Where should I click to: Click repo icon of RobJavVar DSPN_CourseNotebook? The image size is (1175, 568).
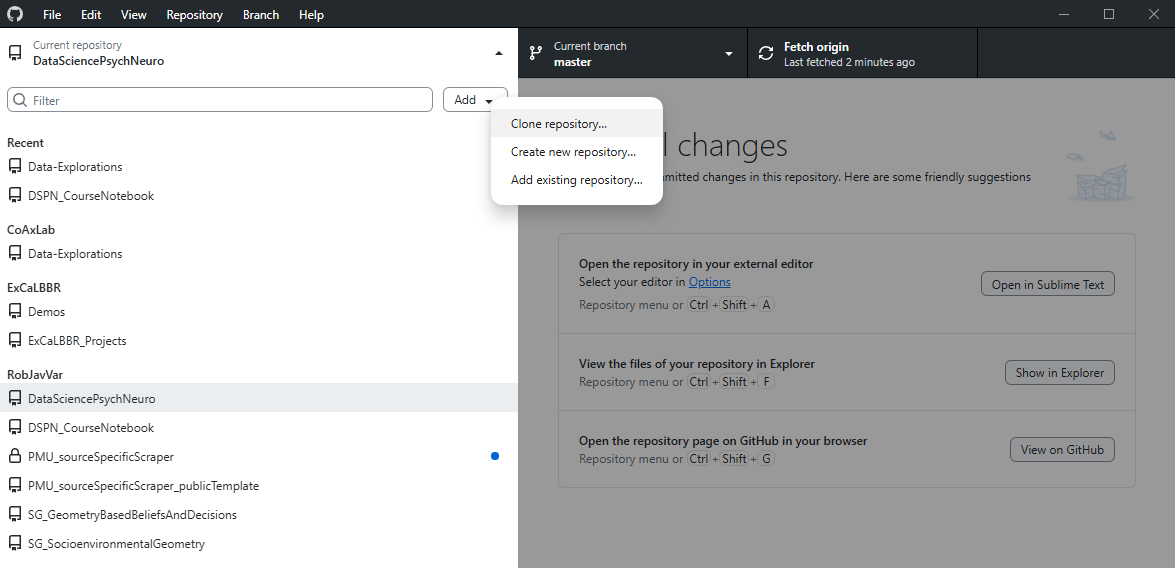click(x=14, y=427)
